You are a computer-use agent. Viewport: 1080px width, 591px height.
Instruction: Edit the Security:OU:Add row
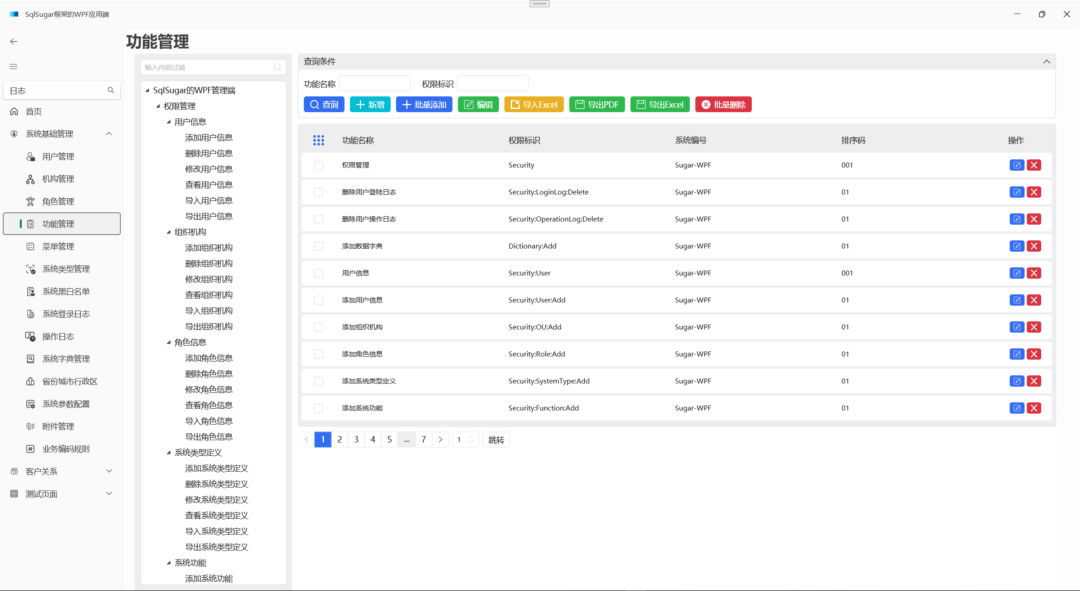(1017, 327)
